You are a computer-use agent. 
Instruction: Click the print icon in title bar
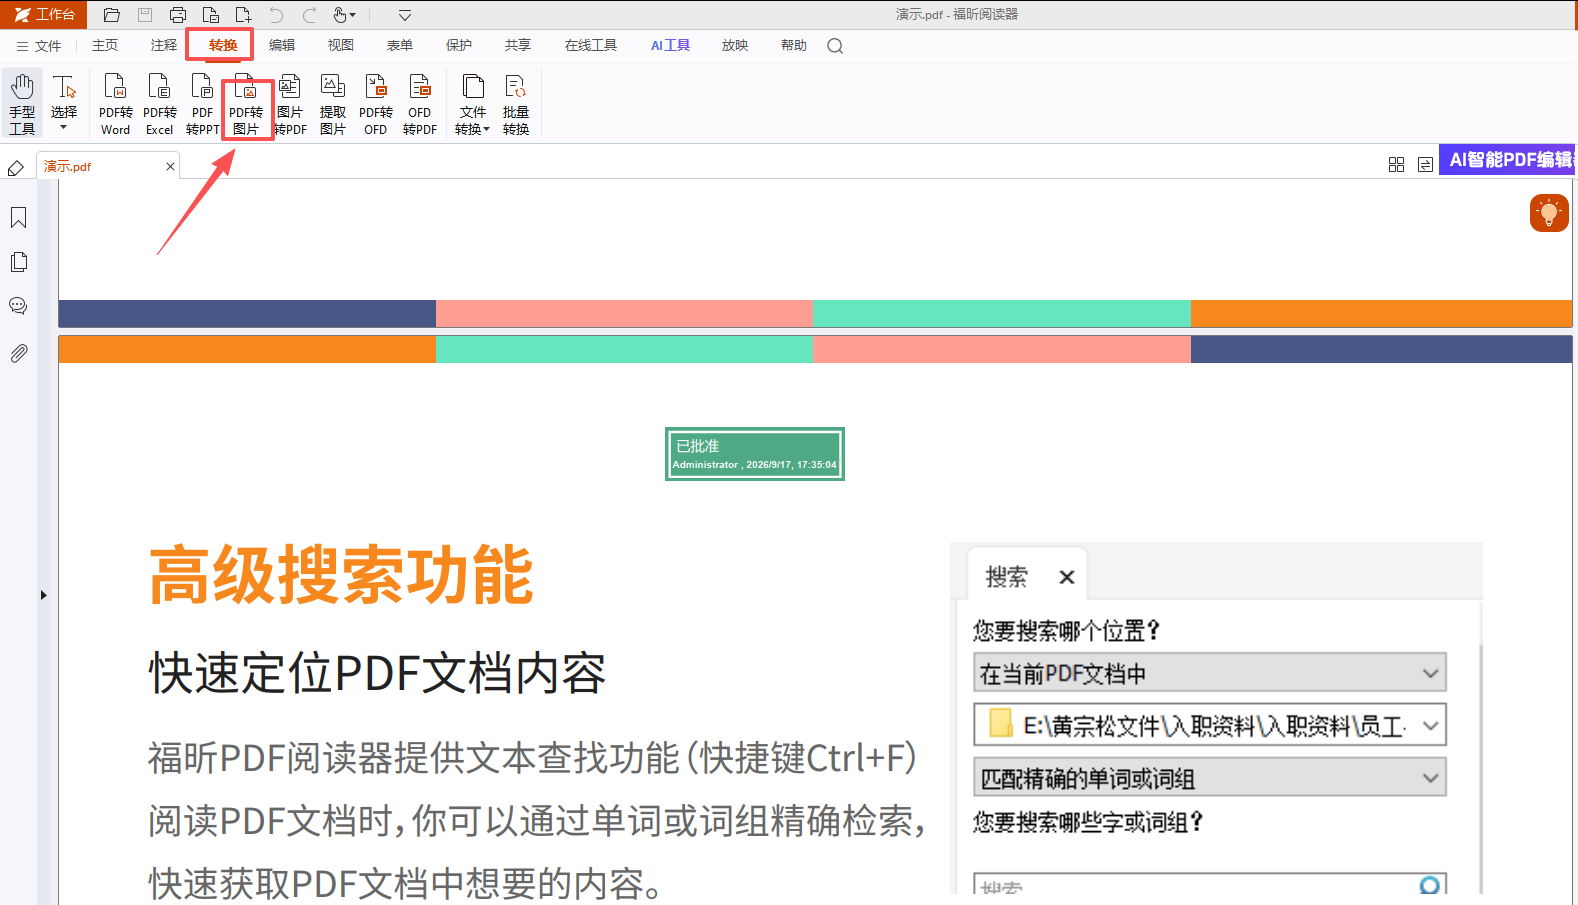pyautogui.click(x=178, y=15)
